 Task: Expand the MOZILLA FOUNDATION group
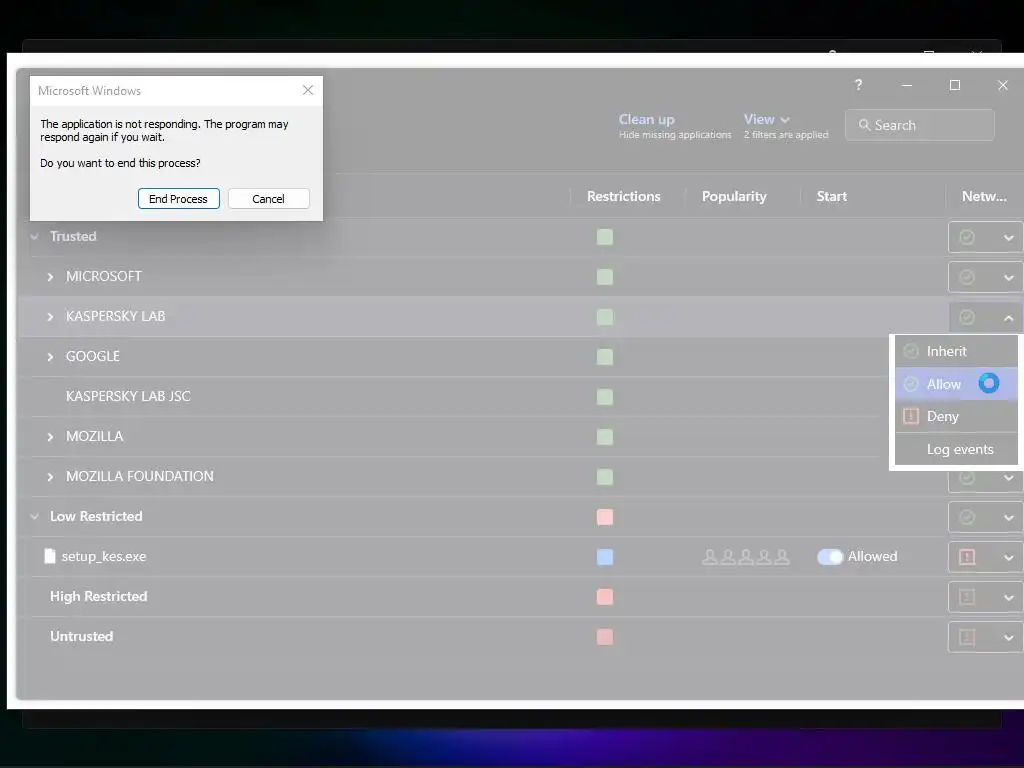coord(50,477)
